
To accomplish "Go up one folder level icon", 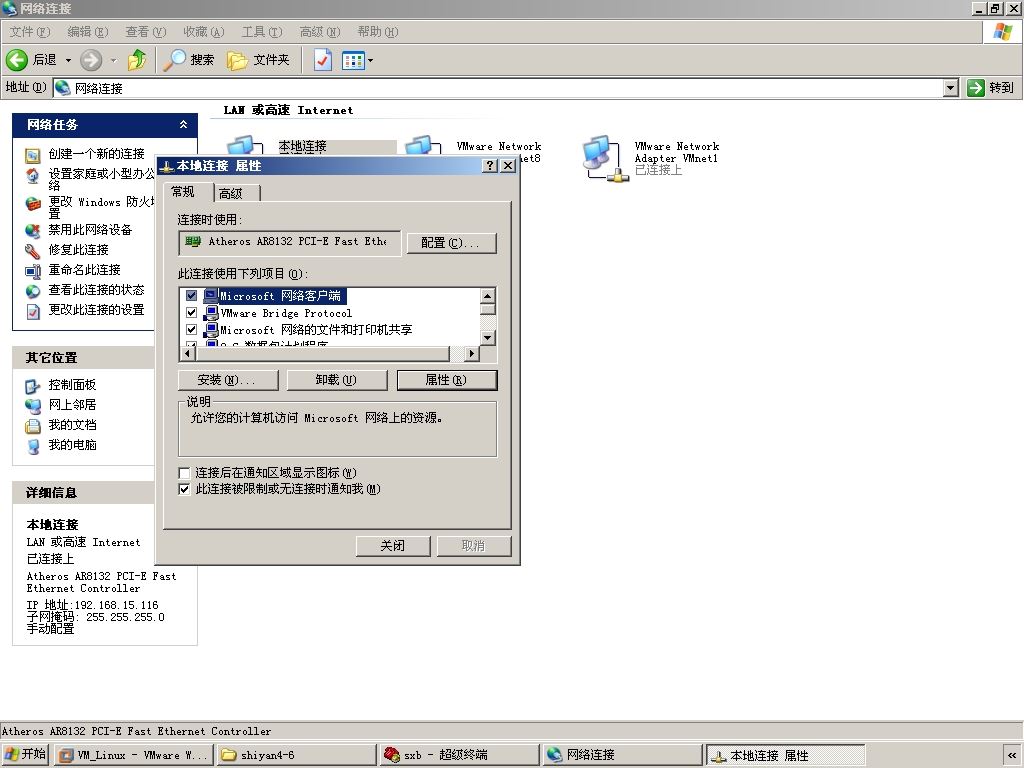I will click(137, 60).
